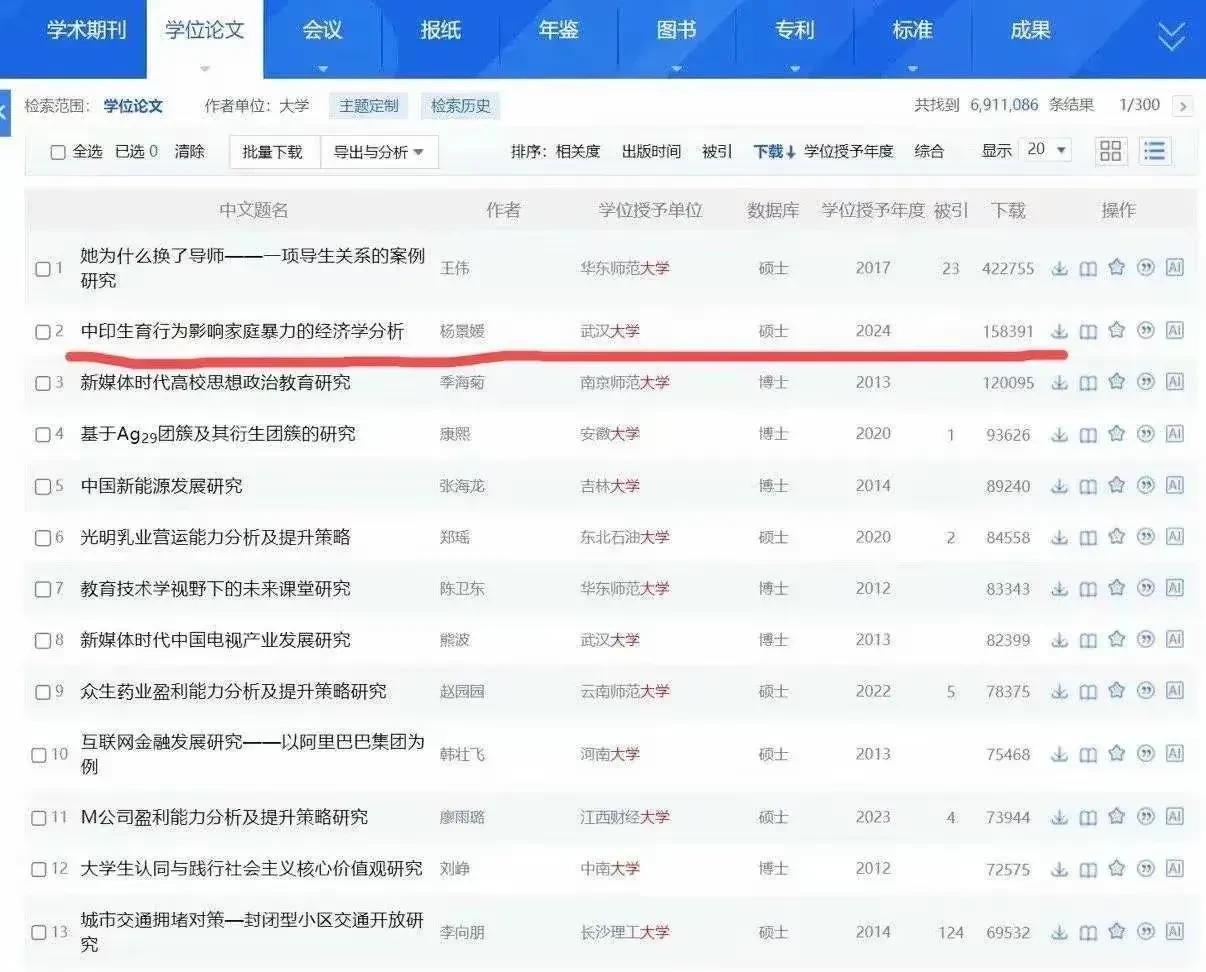Open the 学术期刊 tab
Image resolution: width=1206 pixels, height=972 pixels.
87,30
